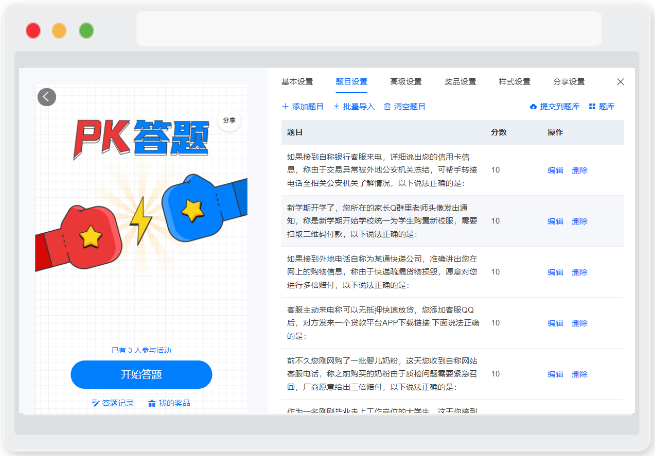Edit the 无抵押快速放贷 question
Image resolution: width=655 pixels, height=456 pixels.
pos(555,323)
